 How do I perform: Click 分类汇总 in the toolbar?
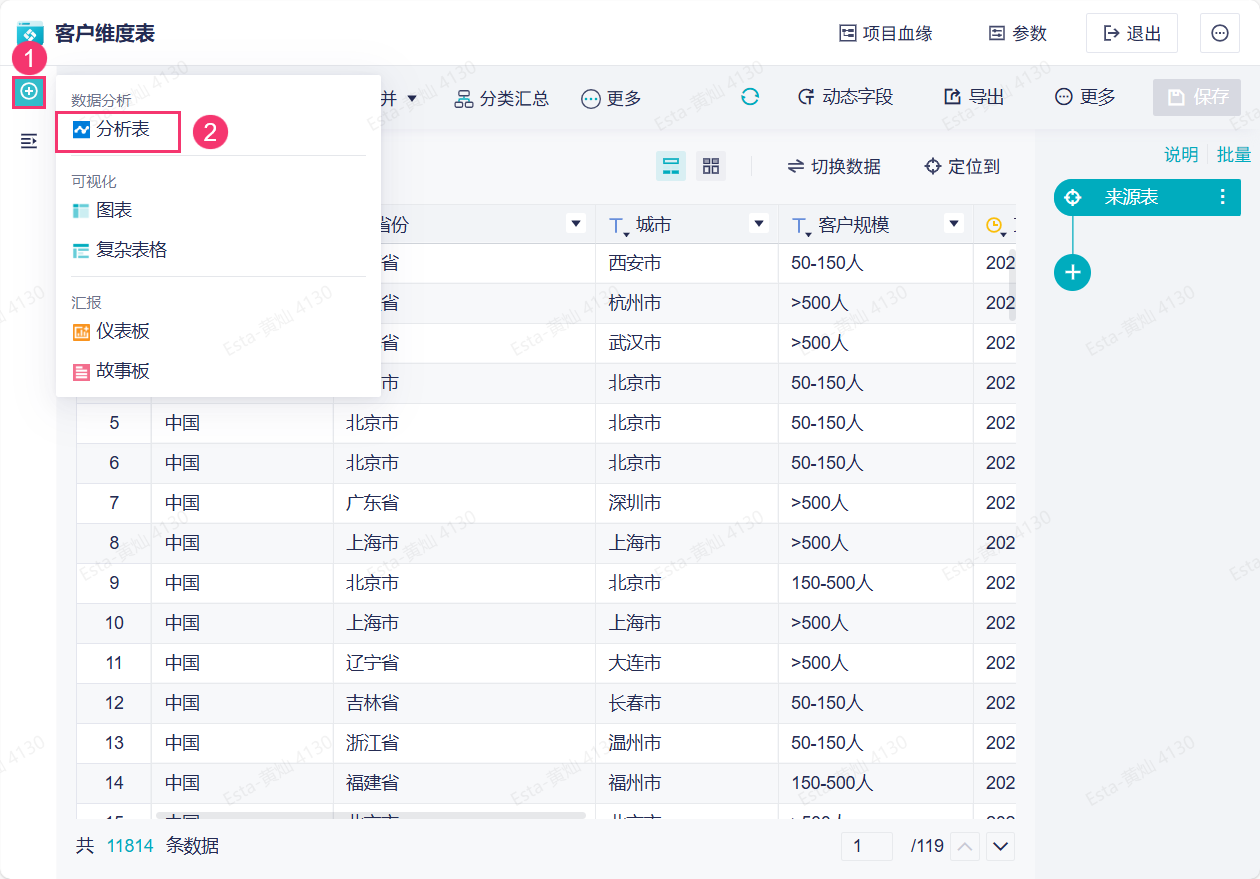tap(502, 98)
